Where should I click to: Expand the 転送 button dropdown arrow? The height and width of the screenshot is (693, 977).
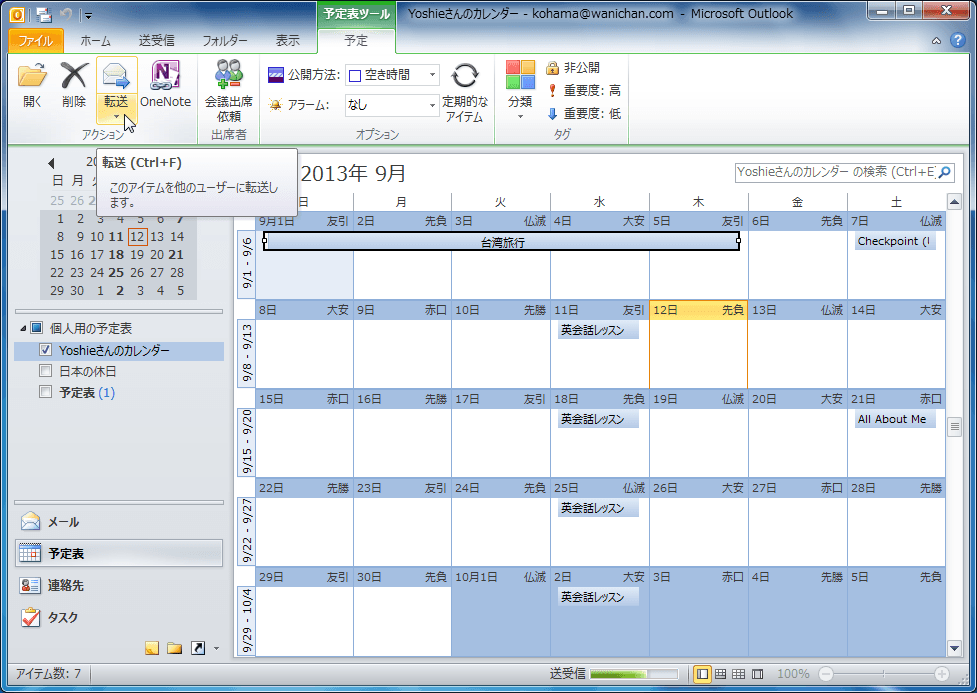pos(117,117)
